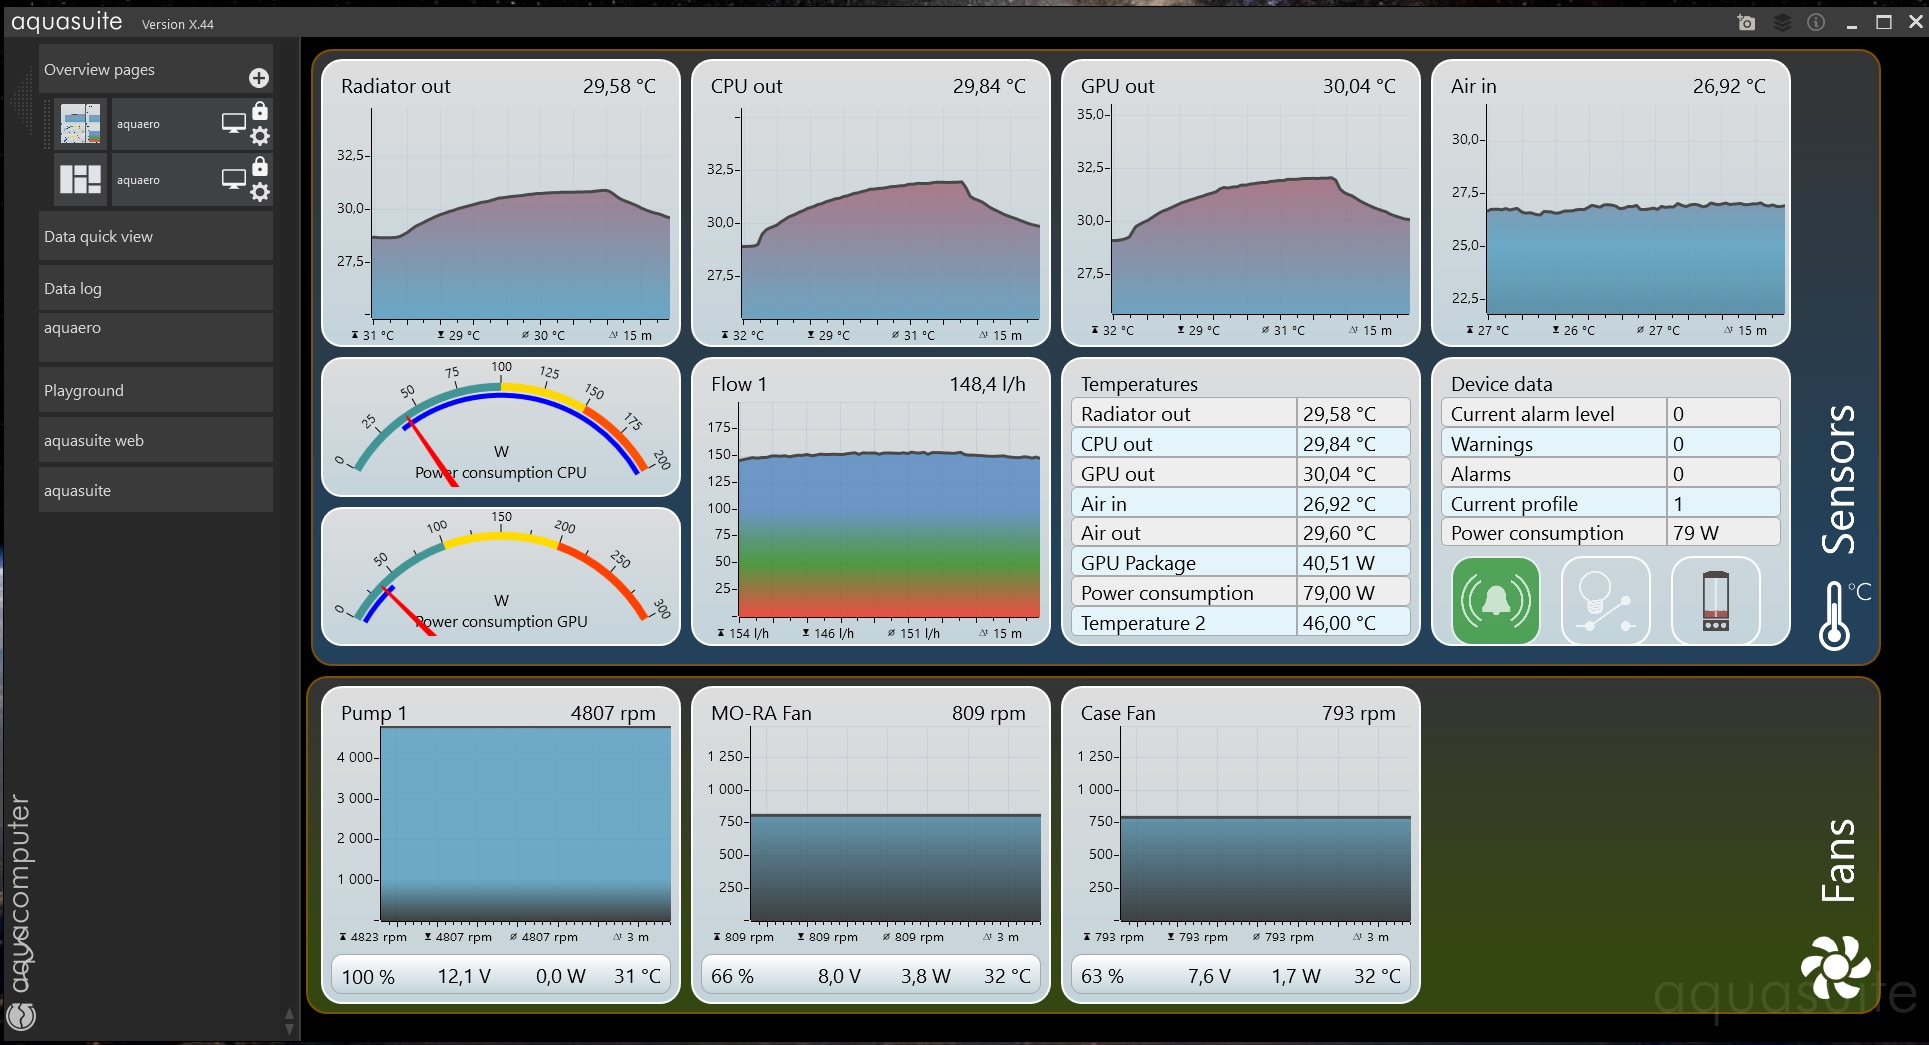Image resolution: width=1929 pixels, height=1045 pixels.
Task: Take a screenshot with the camera icon
Action: pos(1746,23)
